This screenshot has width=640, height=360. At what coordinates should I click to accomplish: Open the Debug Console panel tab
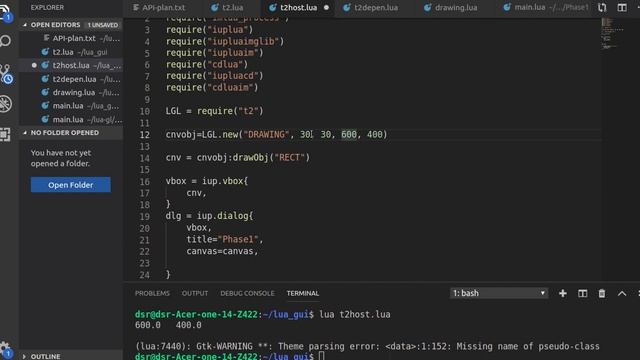[x=247, y=293]
